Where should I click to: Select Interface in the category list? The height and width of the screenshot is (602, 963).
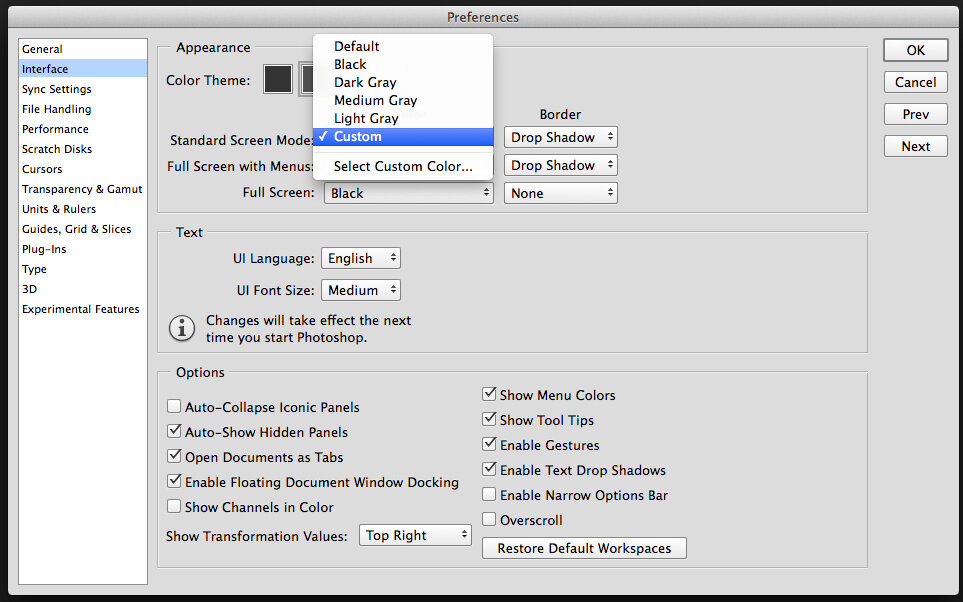(83, 69)
